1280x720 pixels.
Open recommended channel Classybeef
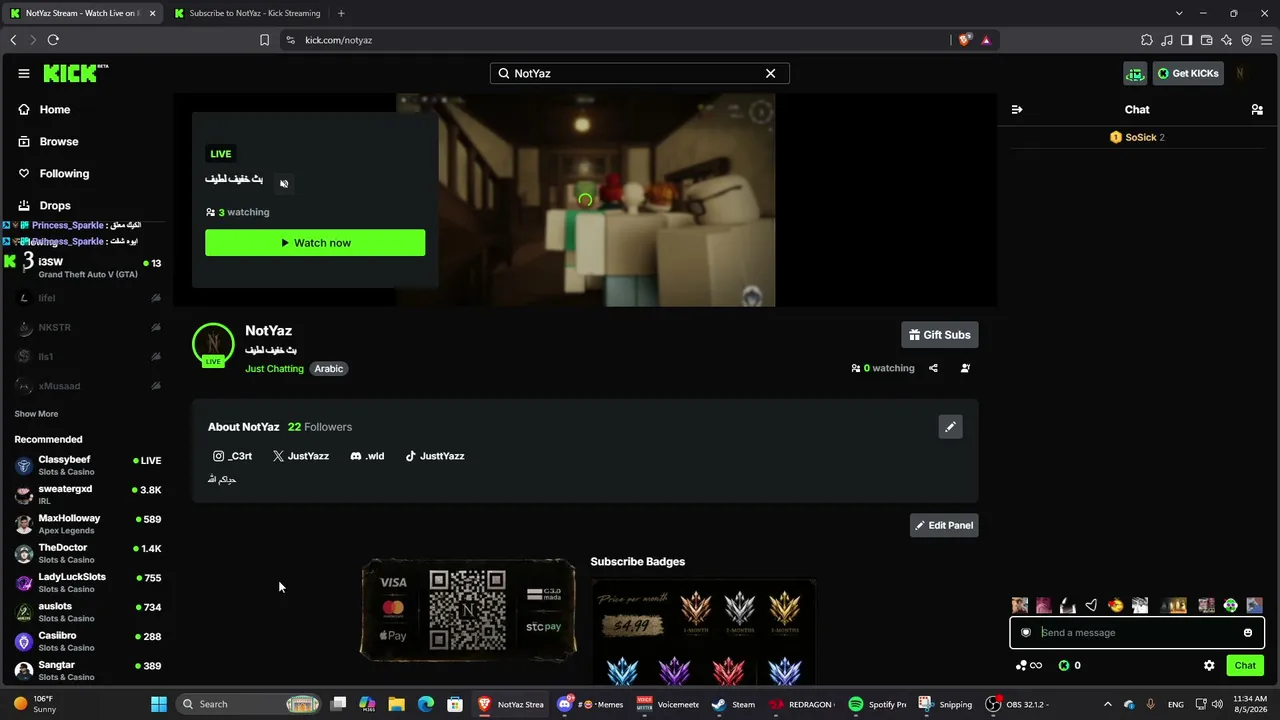tap(88, 465)
